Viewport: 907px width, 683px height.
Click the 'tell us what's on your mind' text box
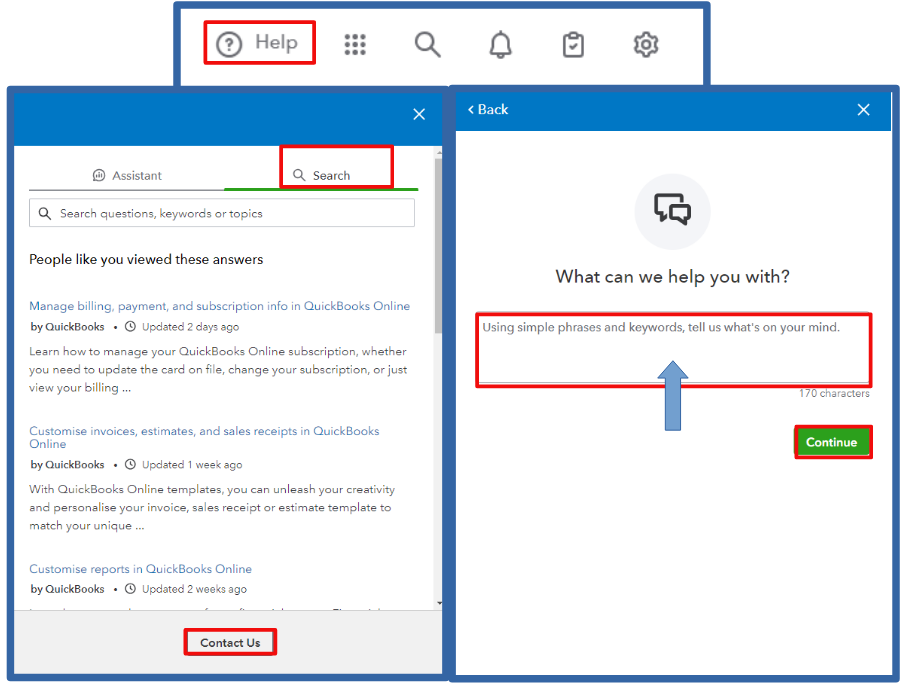(x=674, y=350)
